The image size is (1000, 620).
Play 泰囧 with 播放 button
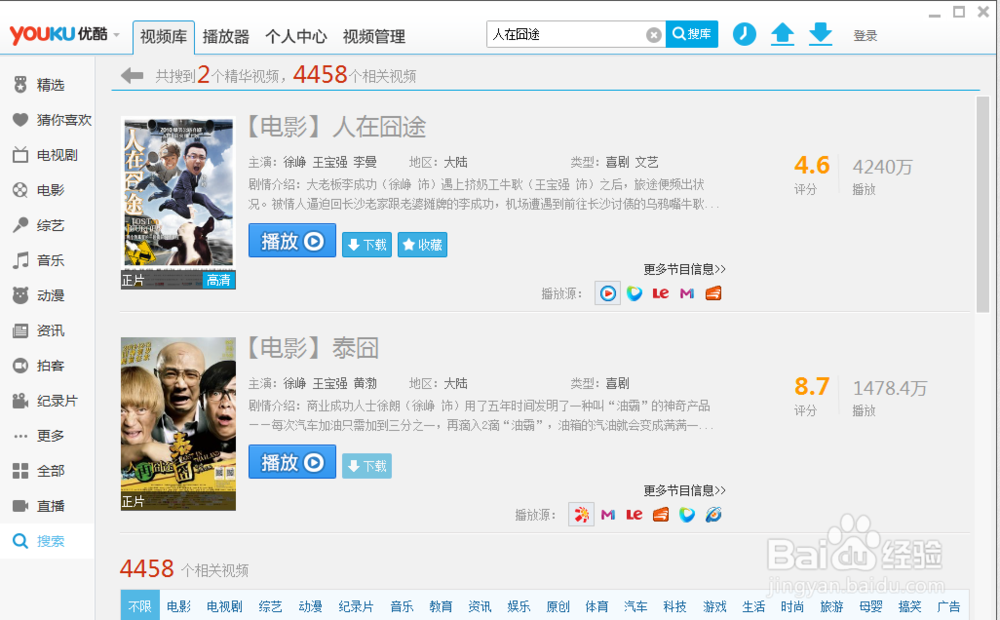[x=292, y=462]
